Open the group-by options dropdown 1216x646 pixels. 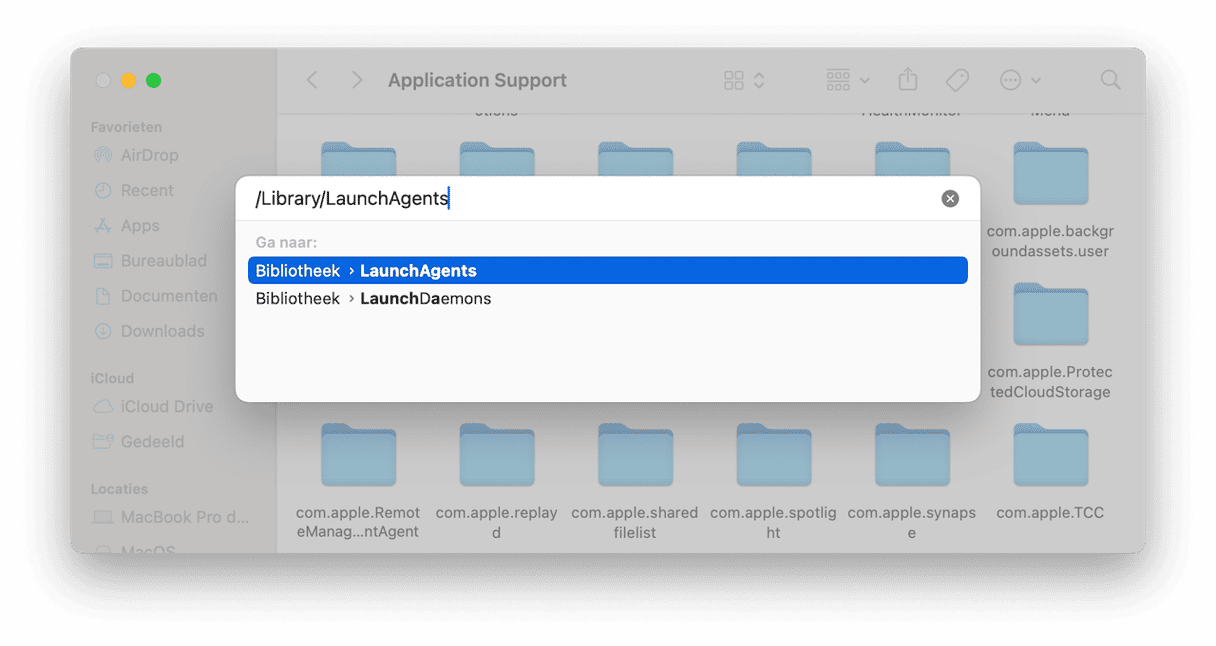tap(848, 80)
